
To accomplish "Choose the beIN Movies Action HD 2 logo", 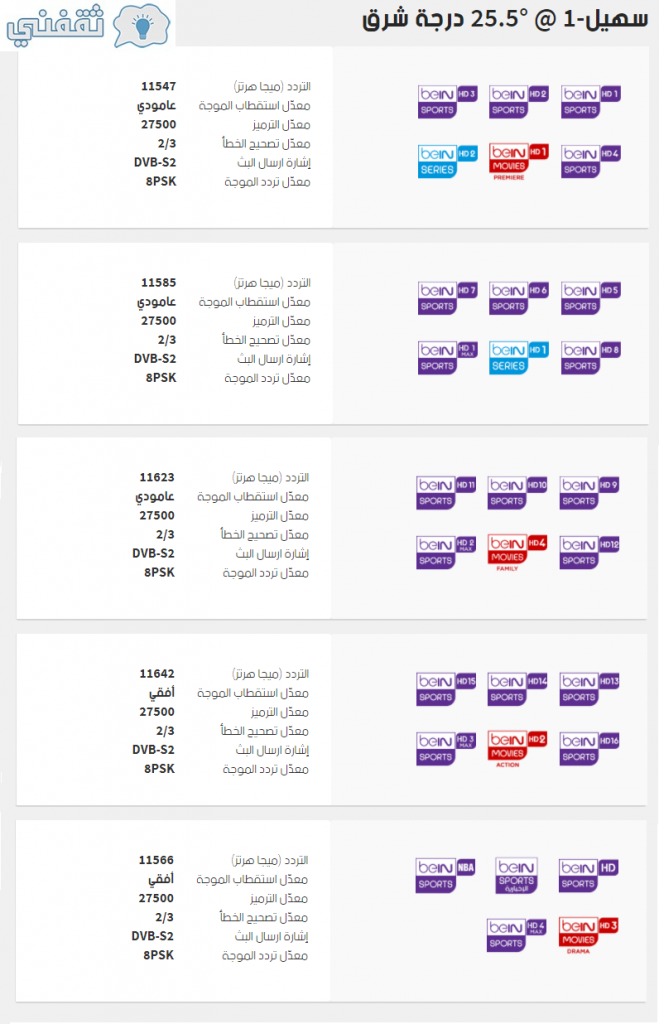I will point(517,749).
